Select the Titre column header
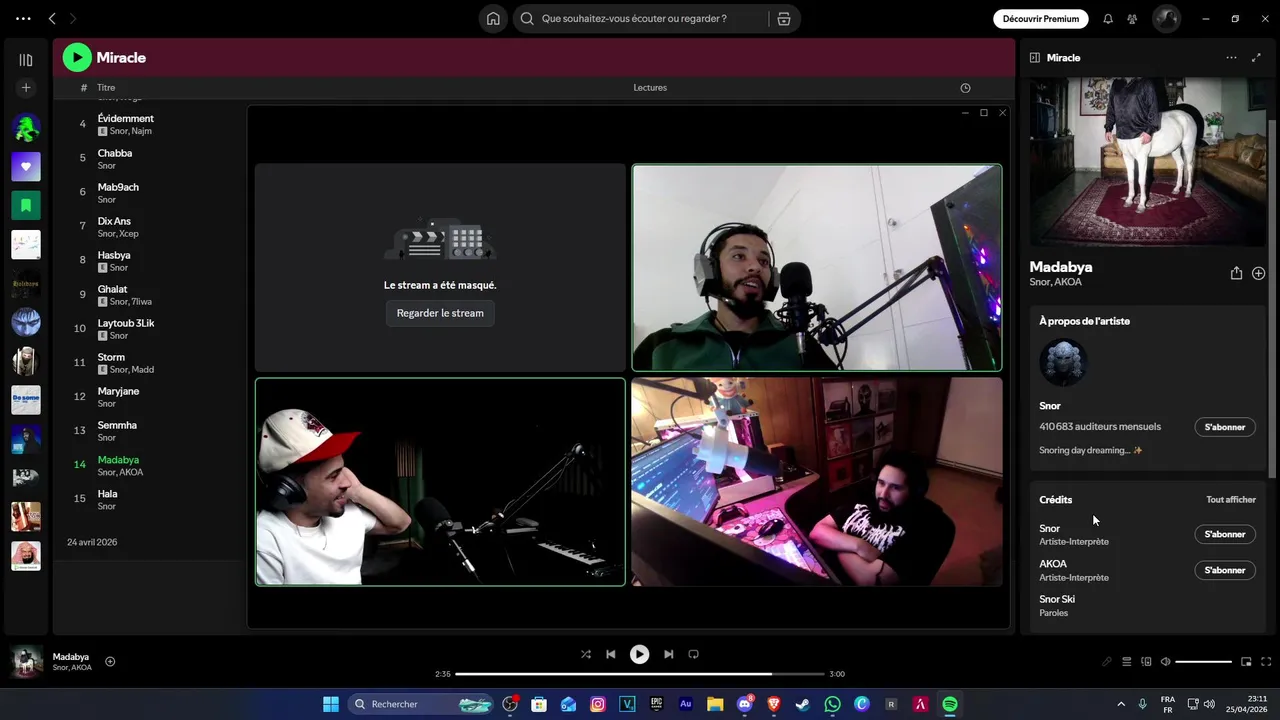Viewport: 1280px width, 720px height. pyautogui.click(x=106, y=88)
